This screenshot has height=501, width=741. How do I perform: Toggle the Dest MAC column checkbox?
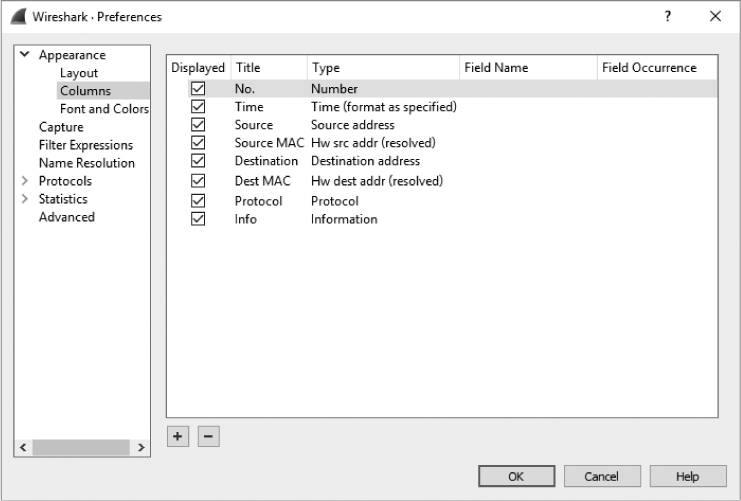point(198,181)
